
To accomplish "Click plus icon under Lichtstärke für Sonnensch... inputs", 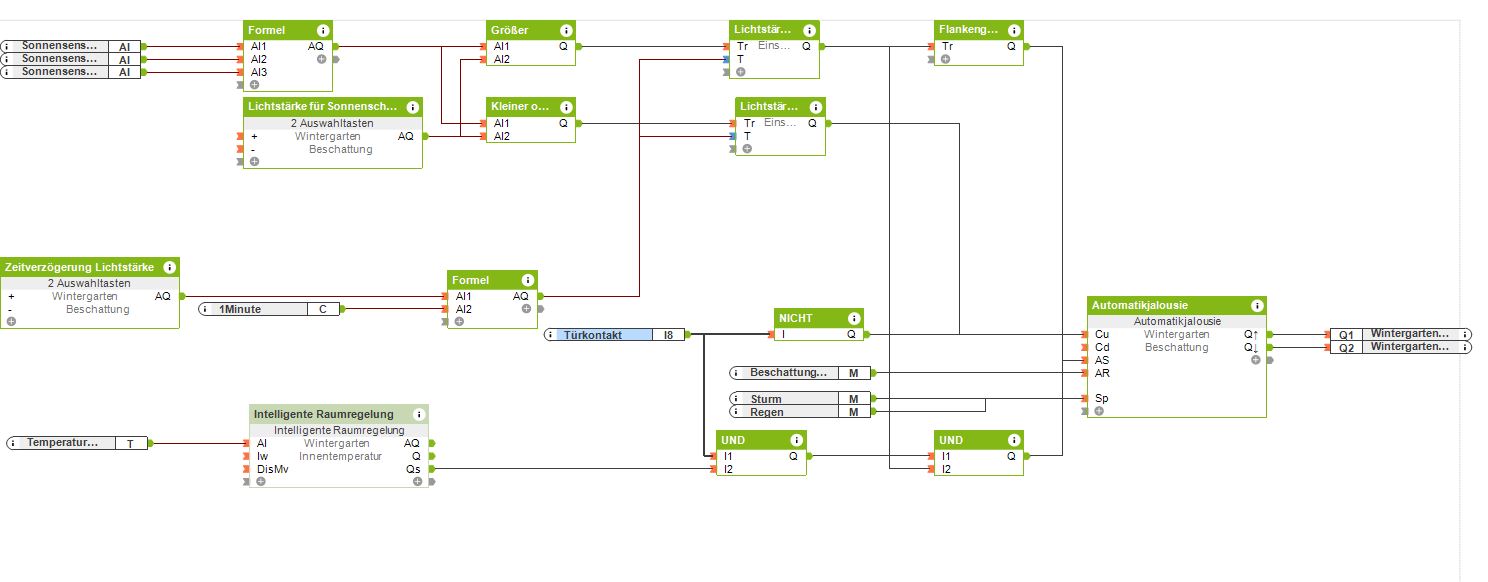I will point(254,162).
